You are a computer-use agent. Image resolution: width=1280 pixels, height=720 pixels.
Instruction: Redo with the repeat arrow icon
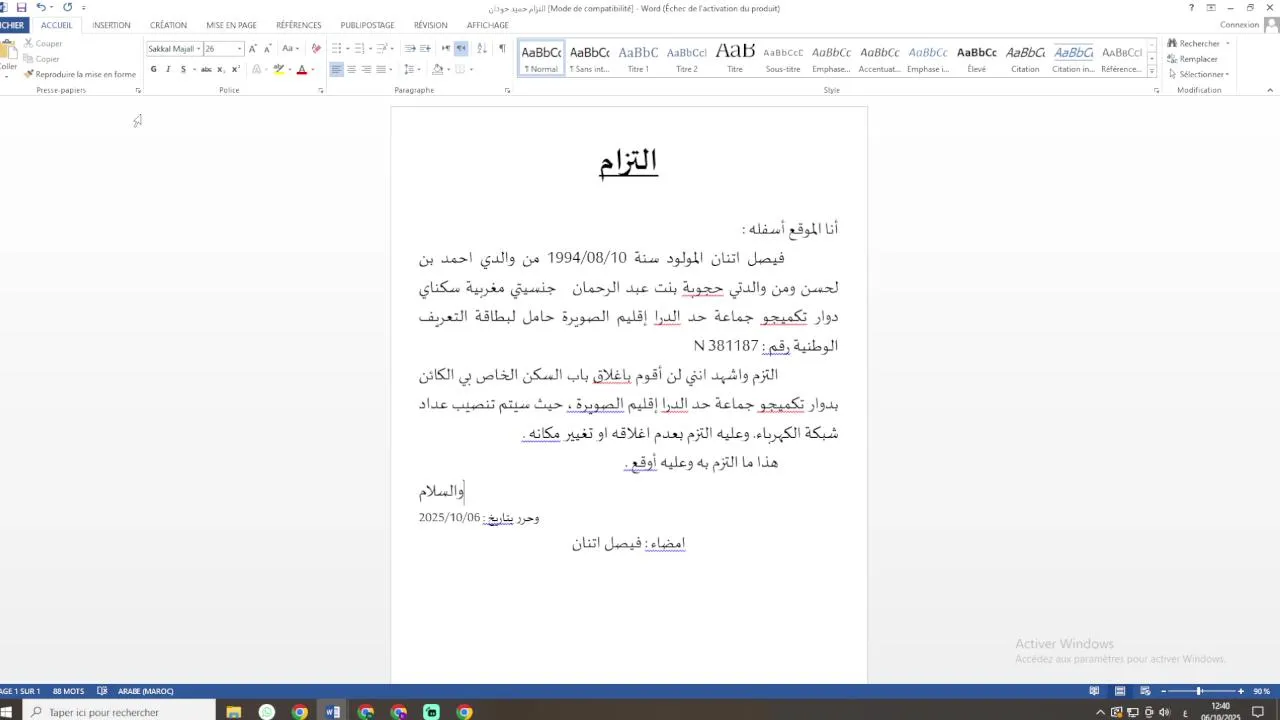(x=67, y=7)
